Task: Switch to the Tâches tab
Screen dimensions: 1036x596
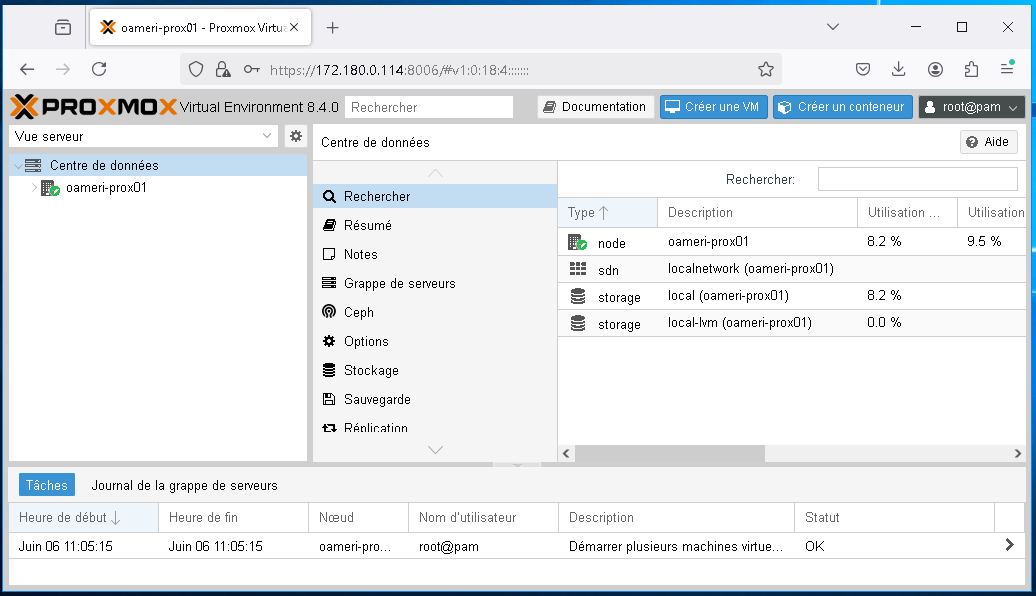Action: tap(46, 485)
